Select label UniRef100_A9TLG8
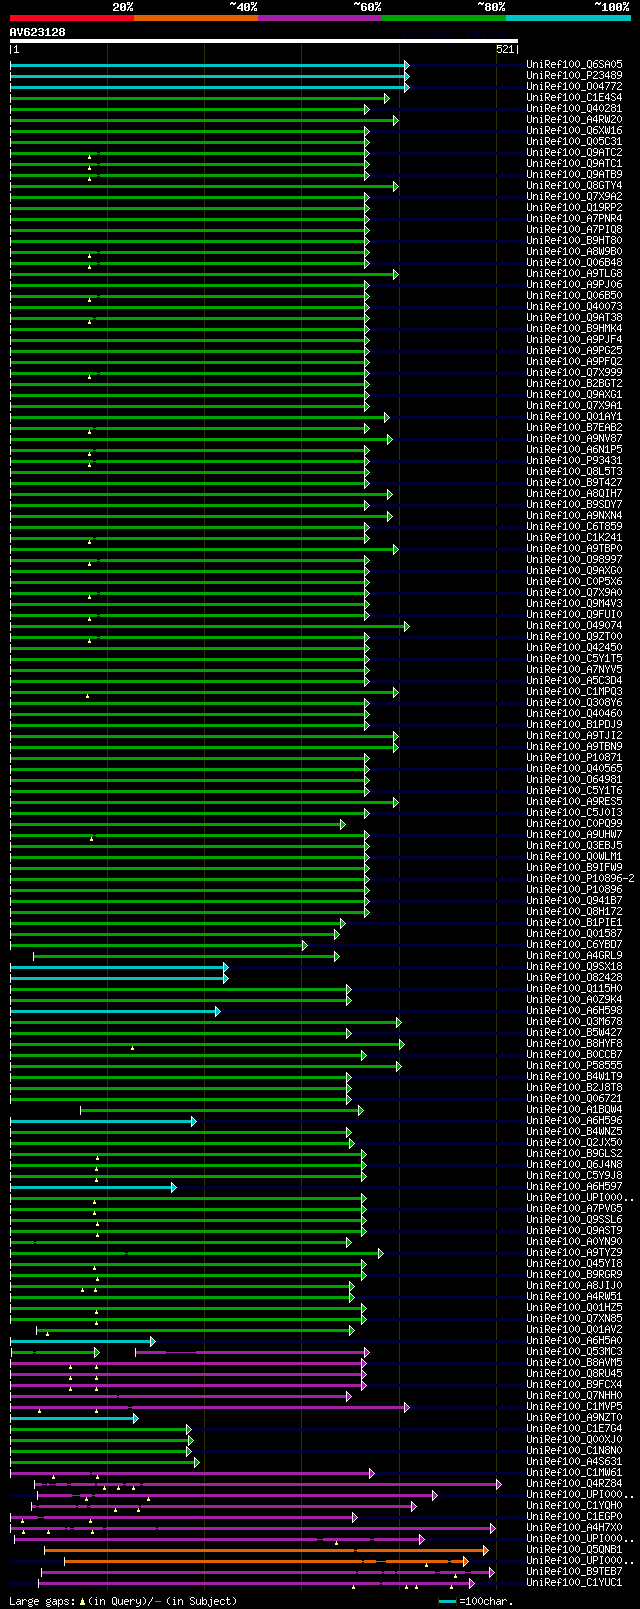This screenshot has width=640, height=1609. point(574,274)
